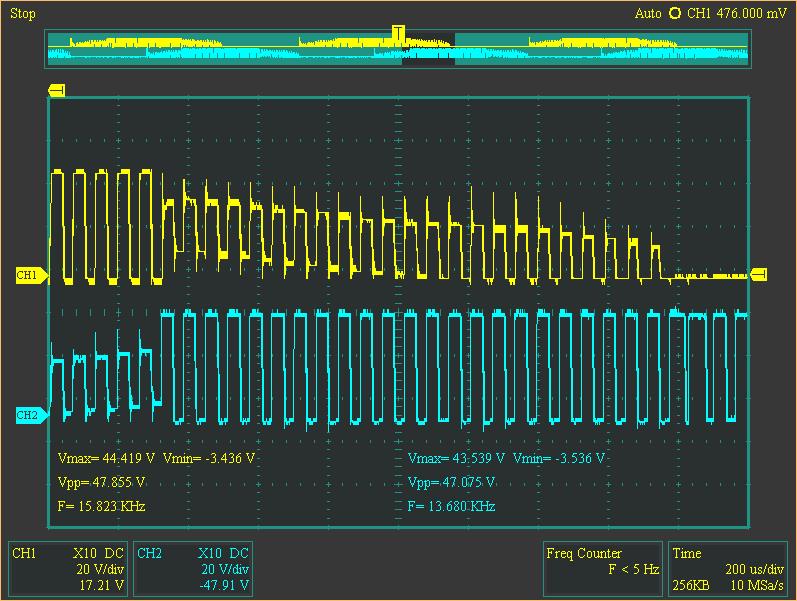Open the CH2 channel settings panel
This screenshot has height=601, width=797.
(192, 569)
